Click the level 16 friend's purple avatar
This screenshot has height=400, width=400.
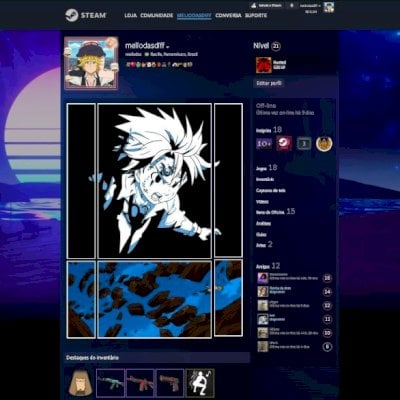pyautogui.click(x=263, y=278)
